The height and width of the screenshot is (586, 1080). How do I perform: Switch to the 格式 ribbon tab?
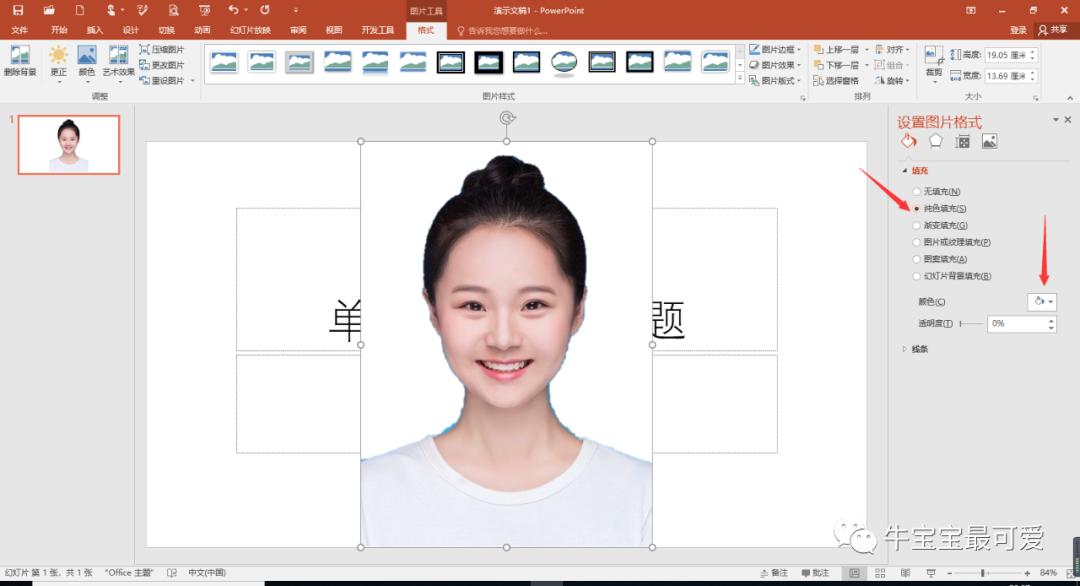point(425,30)
